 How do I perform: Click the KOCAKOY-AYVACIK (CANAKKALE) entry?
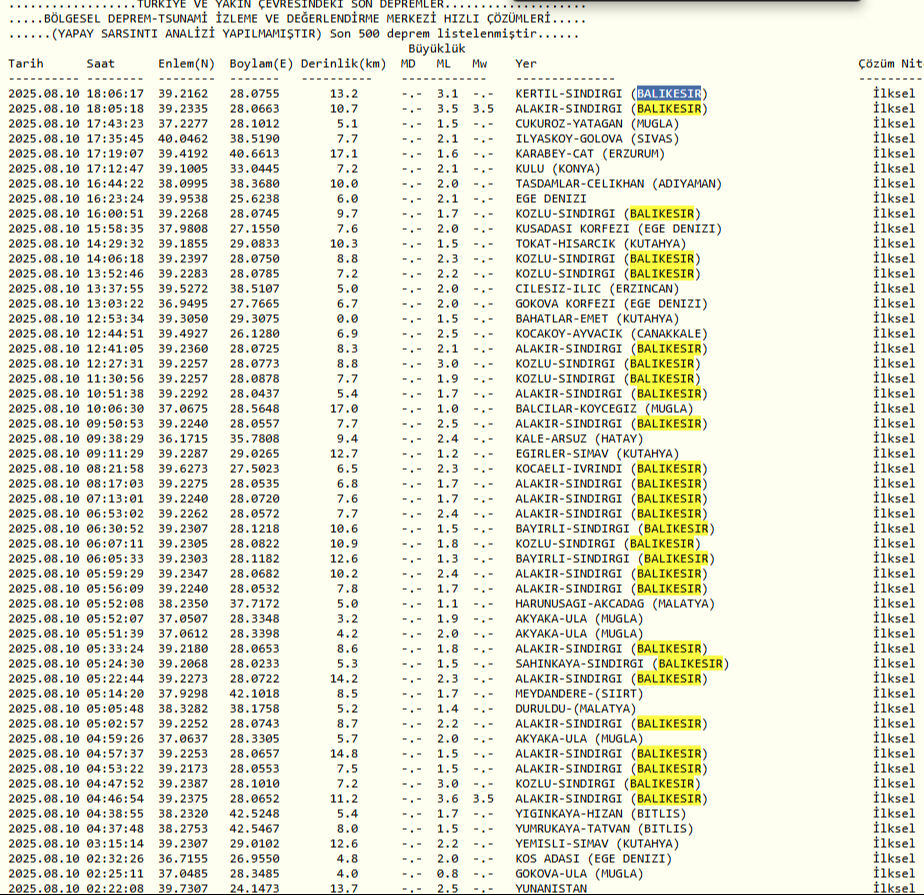[610, 334]
